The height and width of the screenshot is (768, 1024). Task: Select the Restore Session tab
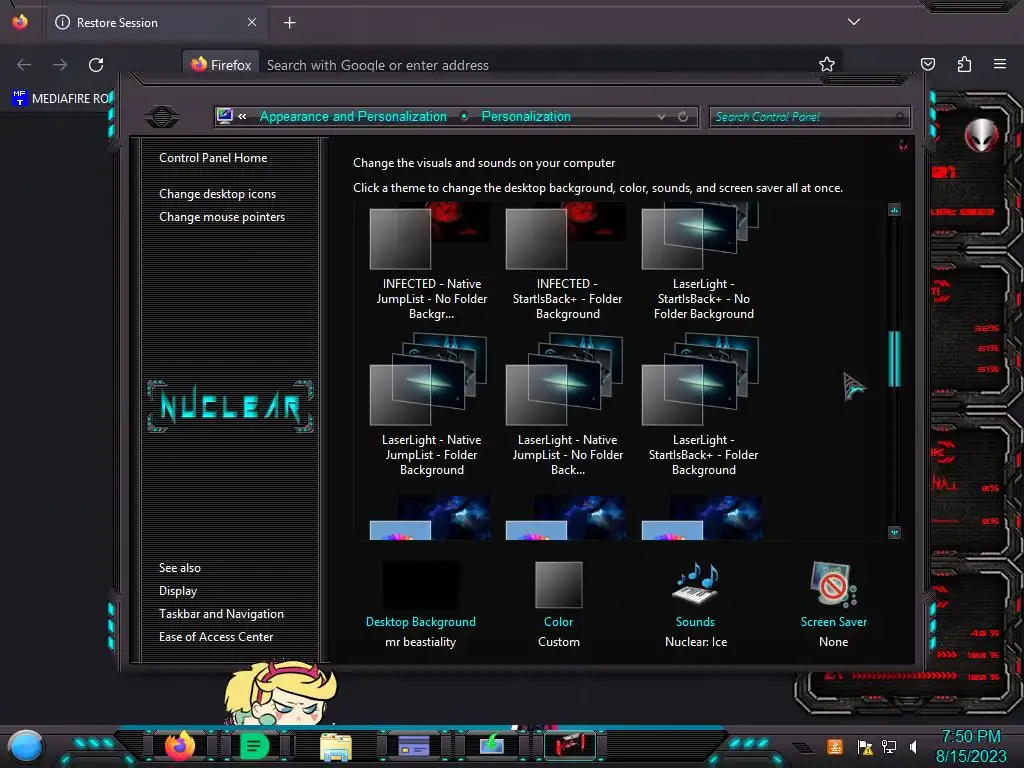pos(155,23)
